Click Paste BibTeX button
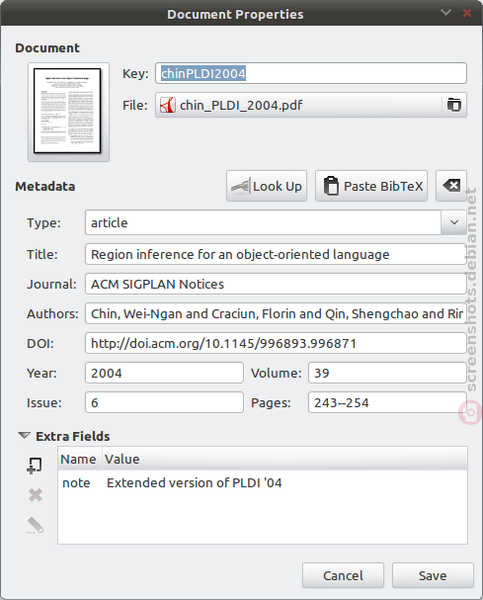This screenshot has height=600, width=483. click(x=371, y=186)
